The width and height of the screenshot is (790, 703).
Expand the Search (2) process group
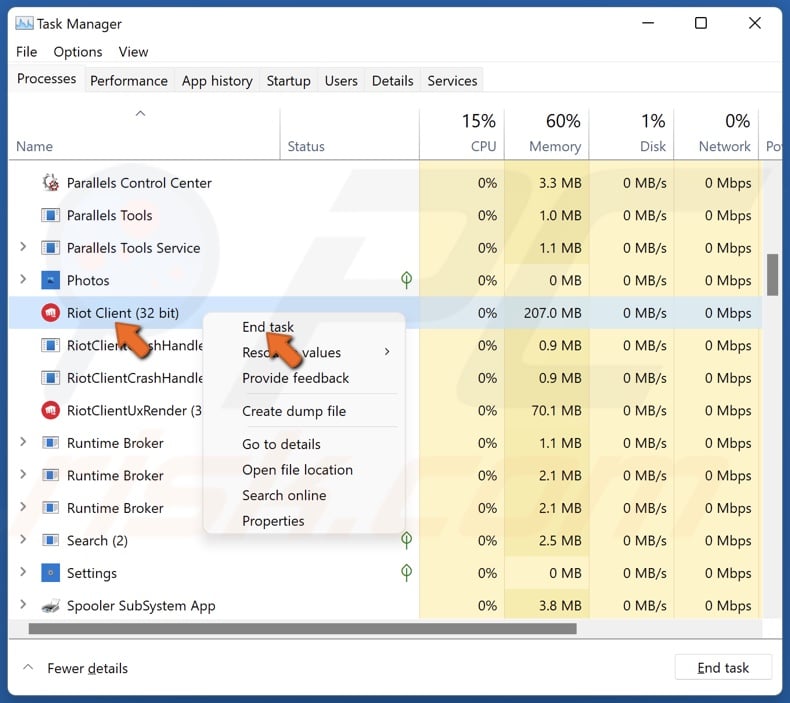[x=23, y=539]
